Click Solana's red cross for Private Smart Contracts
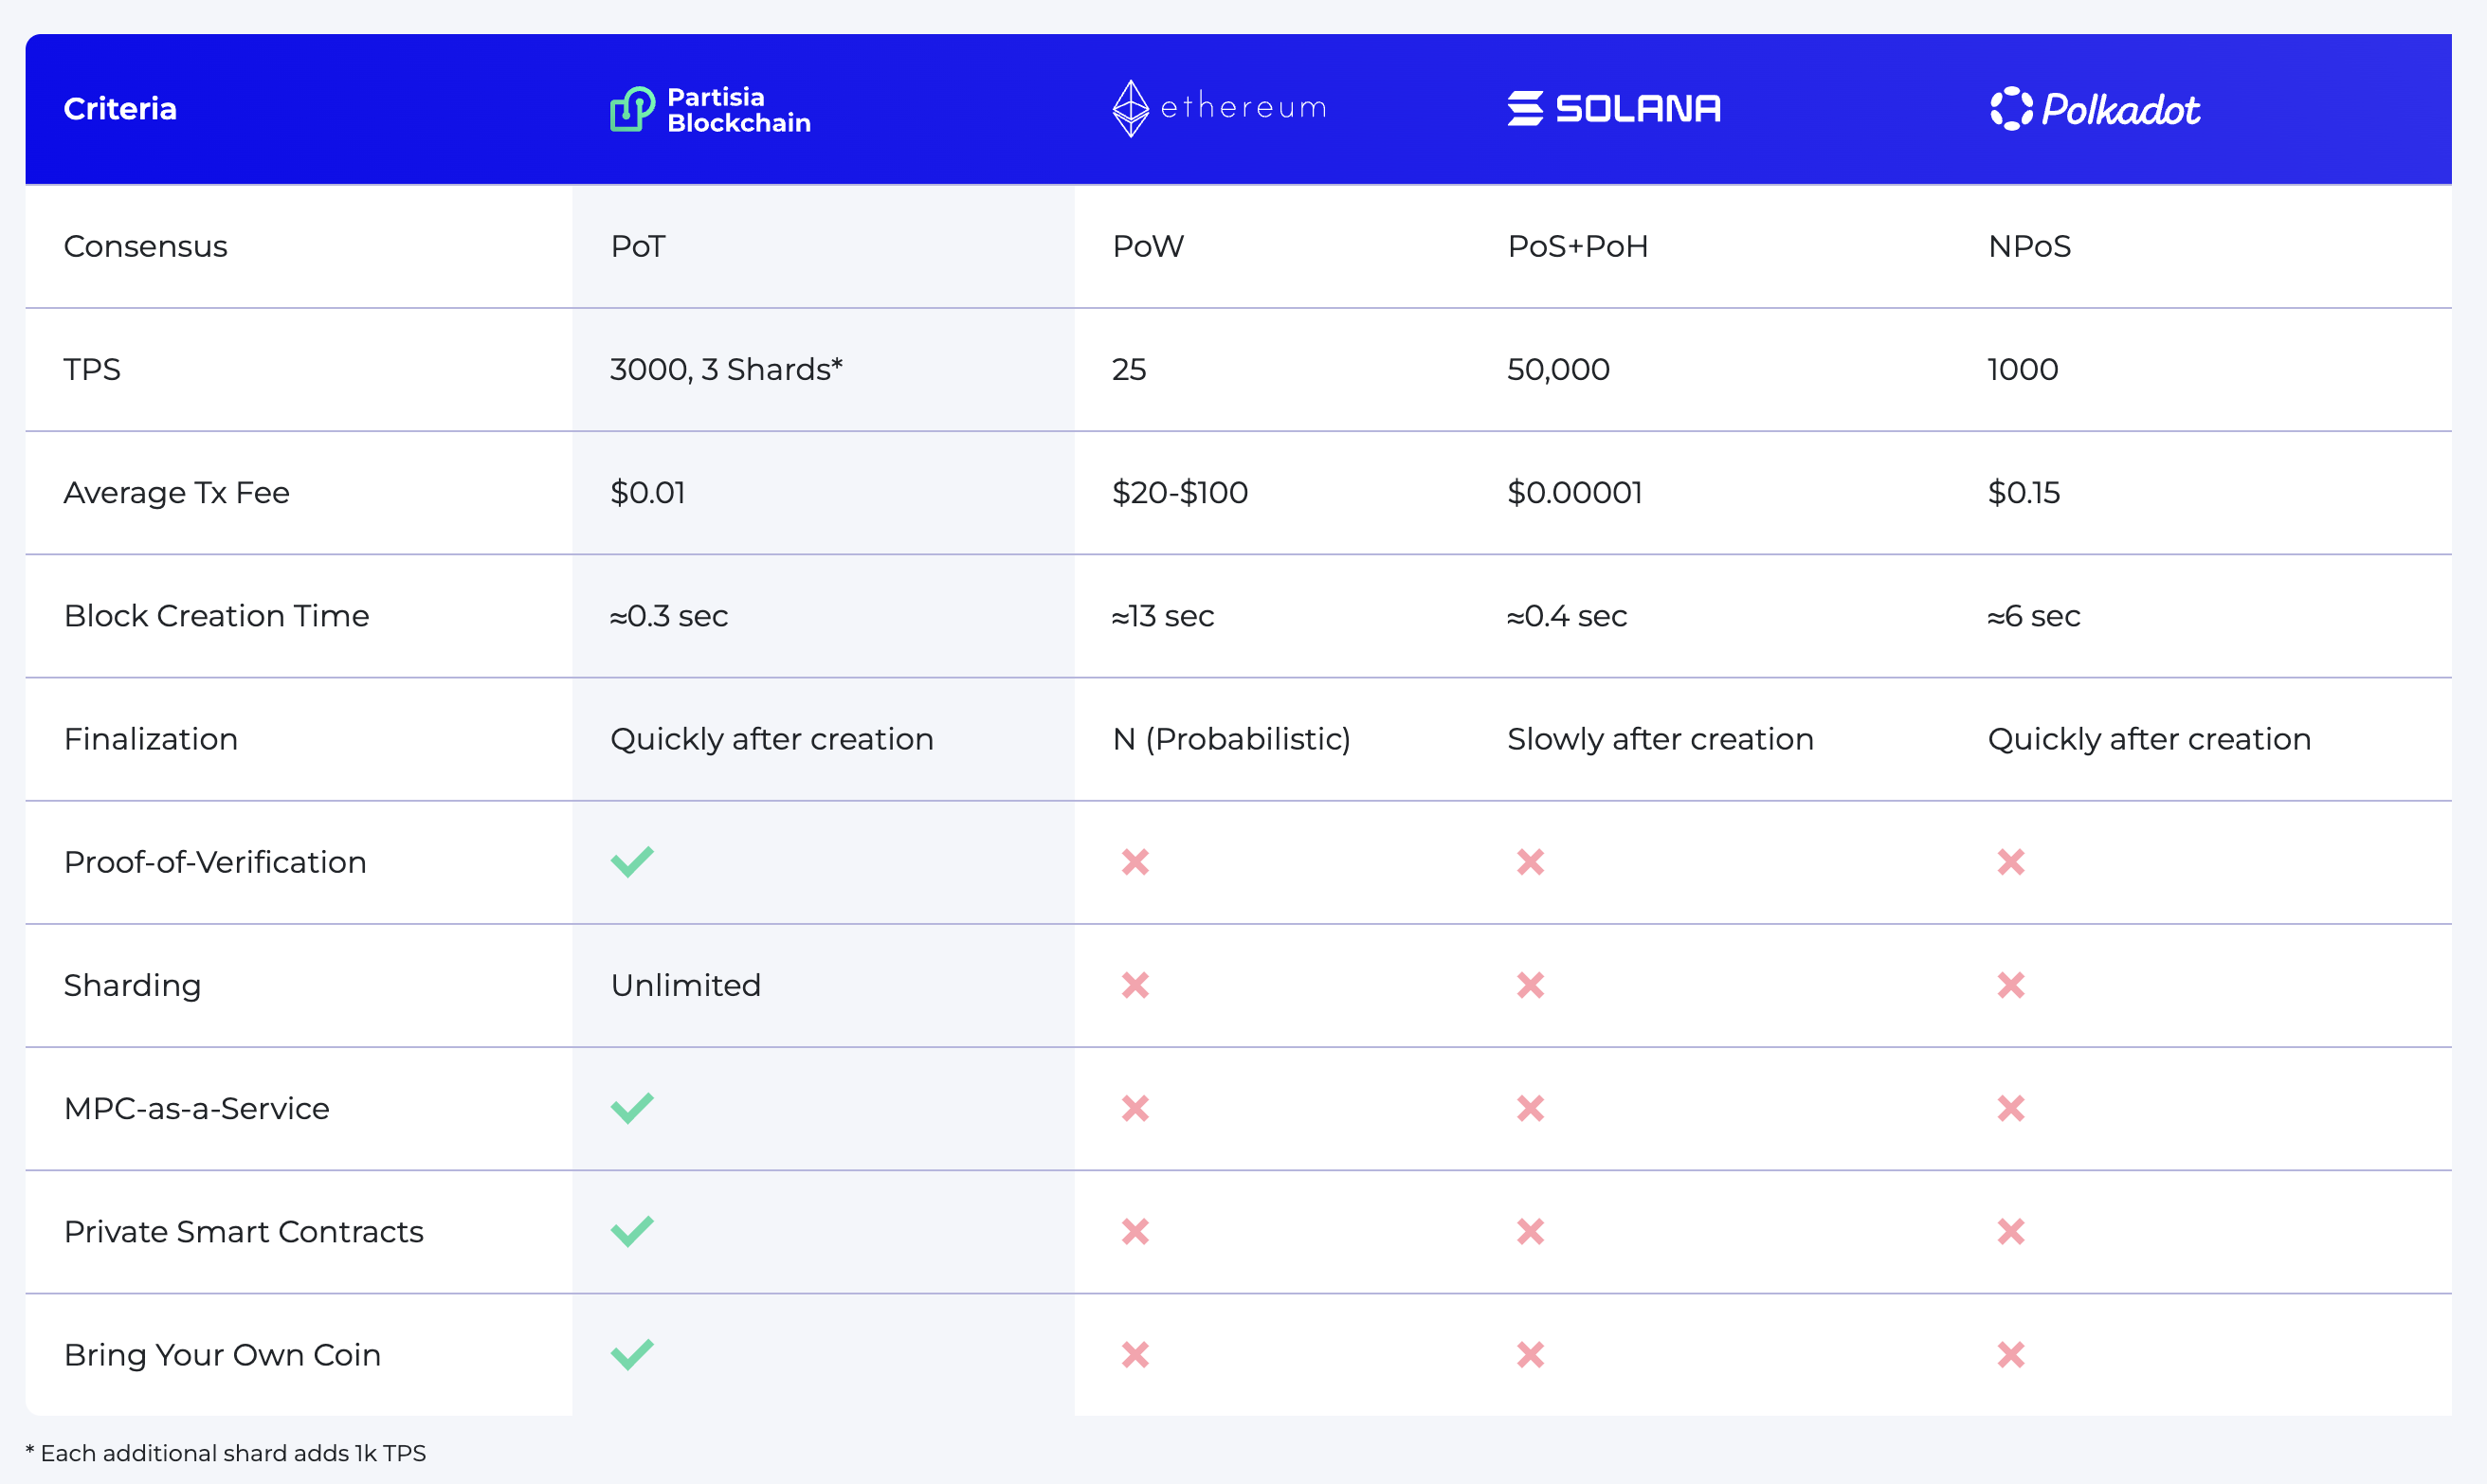The width and height of the screenshot is (2487, 1484). [1530, 1231]
